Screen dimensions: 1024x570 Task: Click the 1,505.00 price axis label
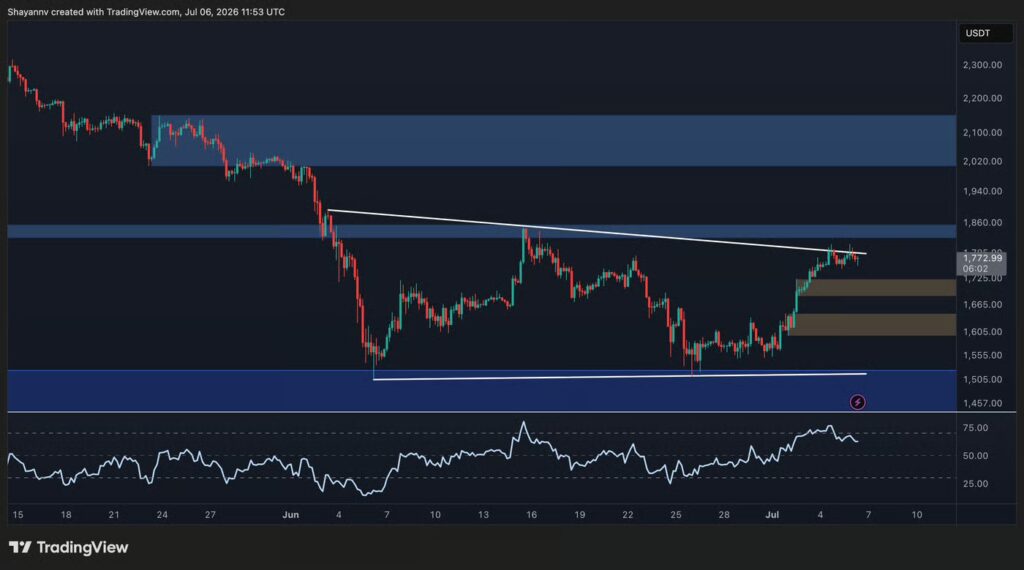click(x=982, y=379)
